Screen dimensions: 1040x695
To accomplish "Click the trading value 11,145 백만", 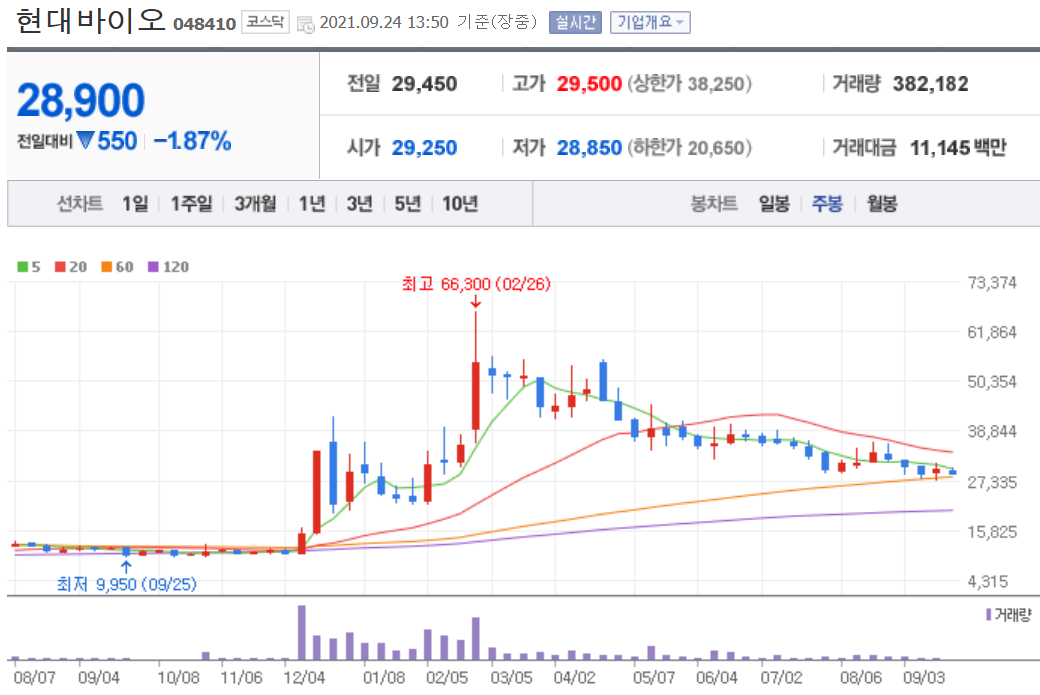I will (958, 147).
